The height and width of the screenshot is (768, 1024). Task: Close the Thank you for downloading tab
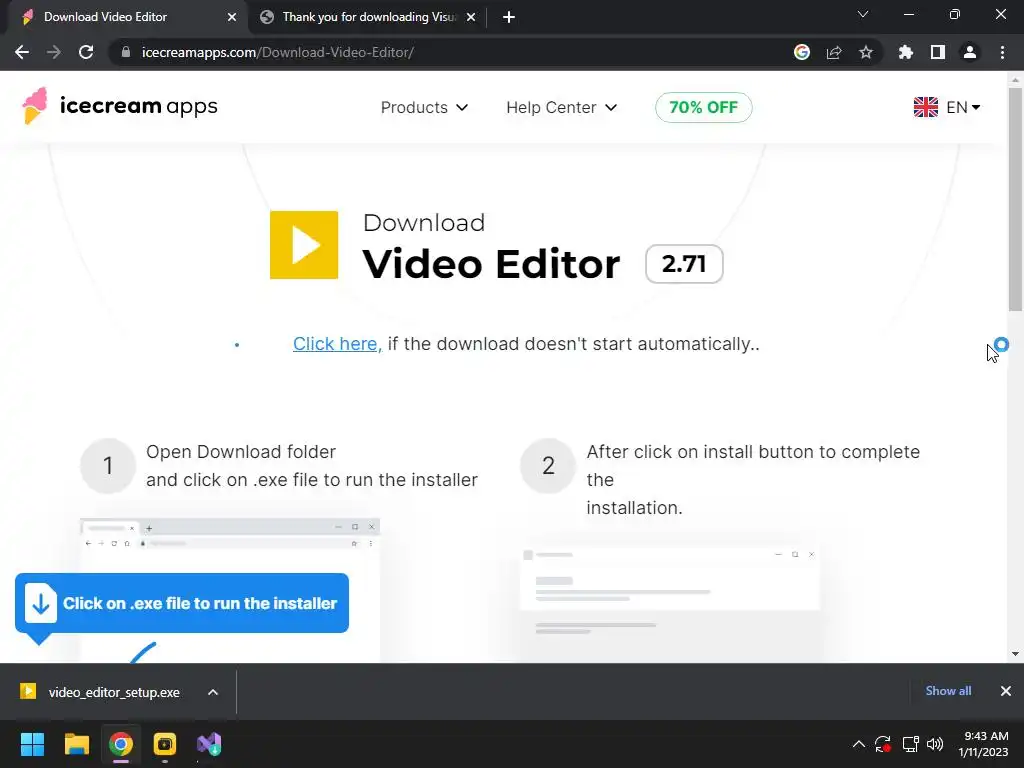(x=471, y=17)
